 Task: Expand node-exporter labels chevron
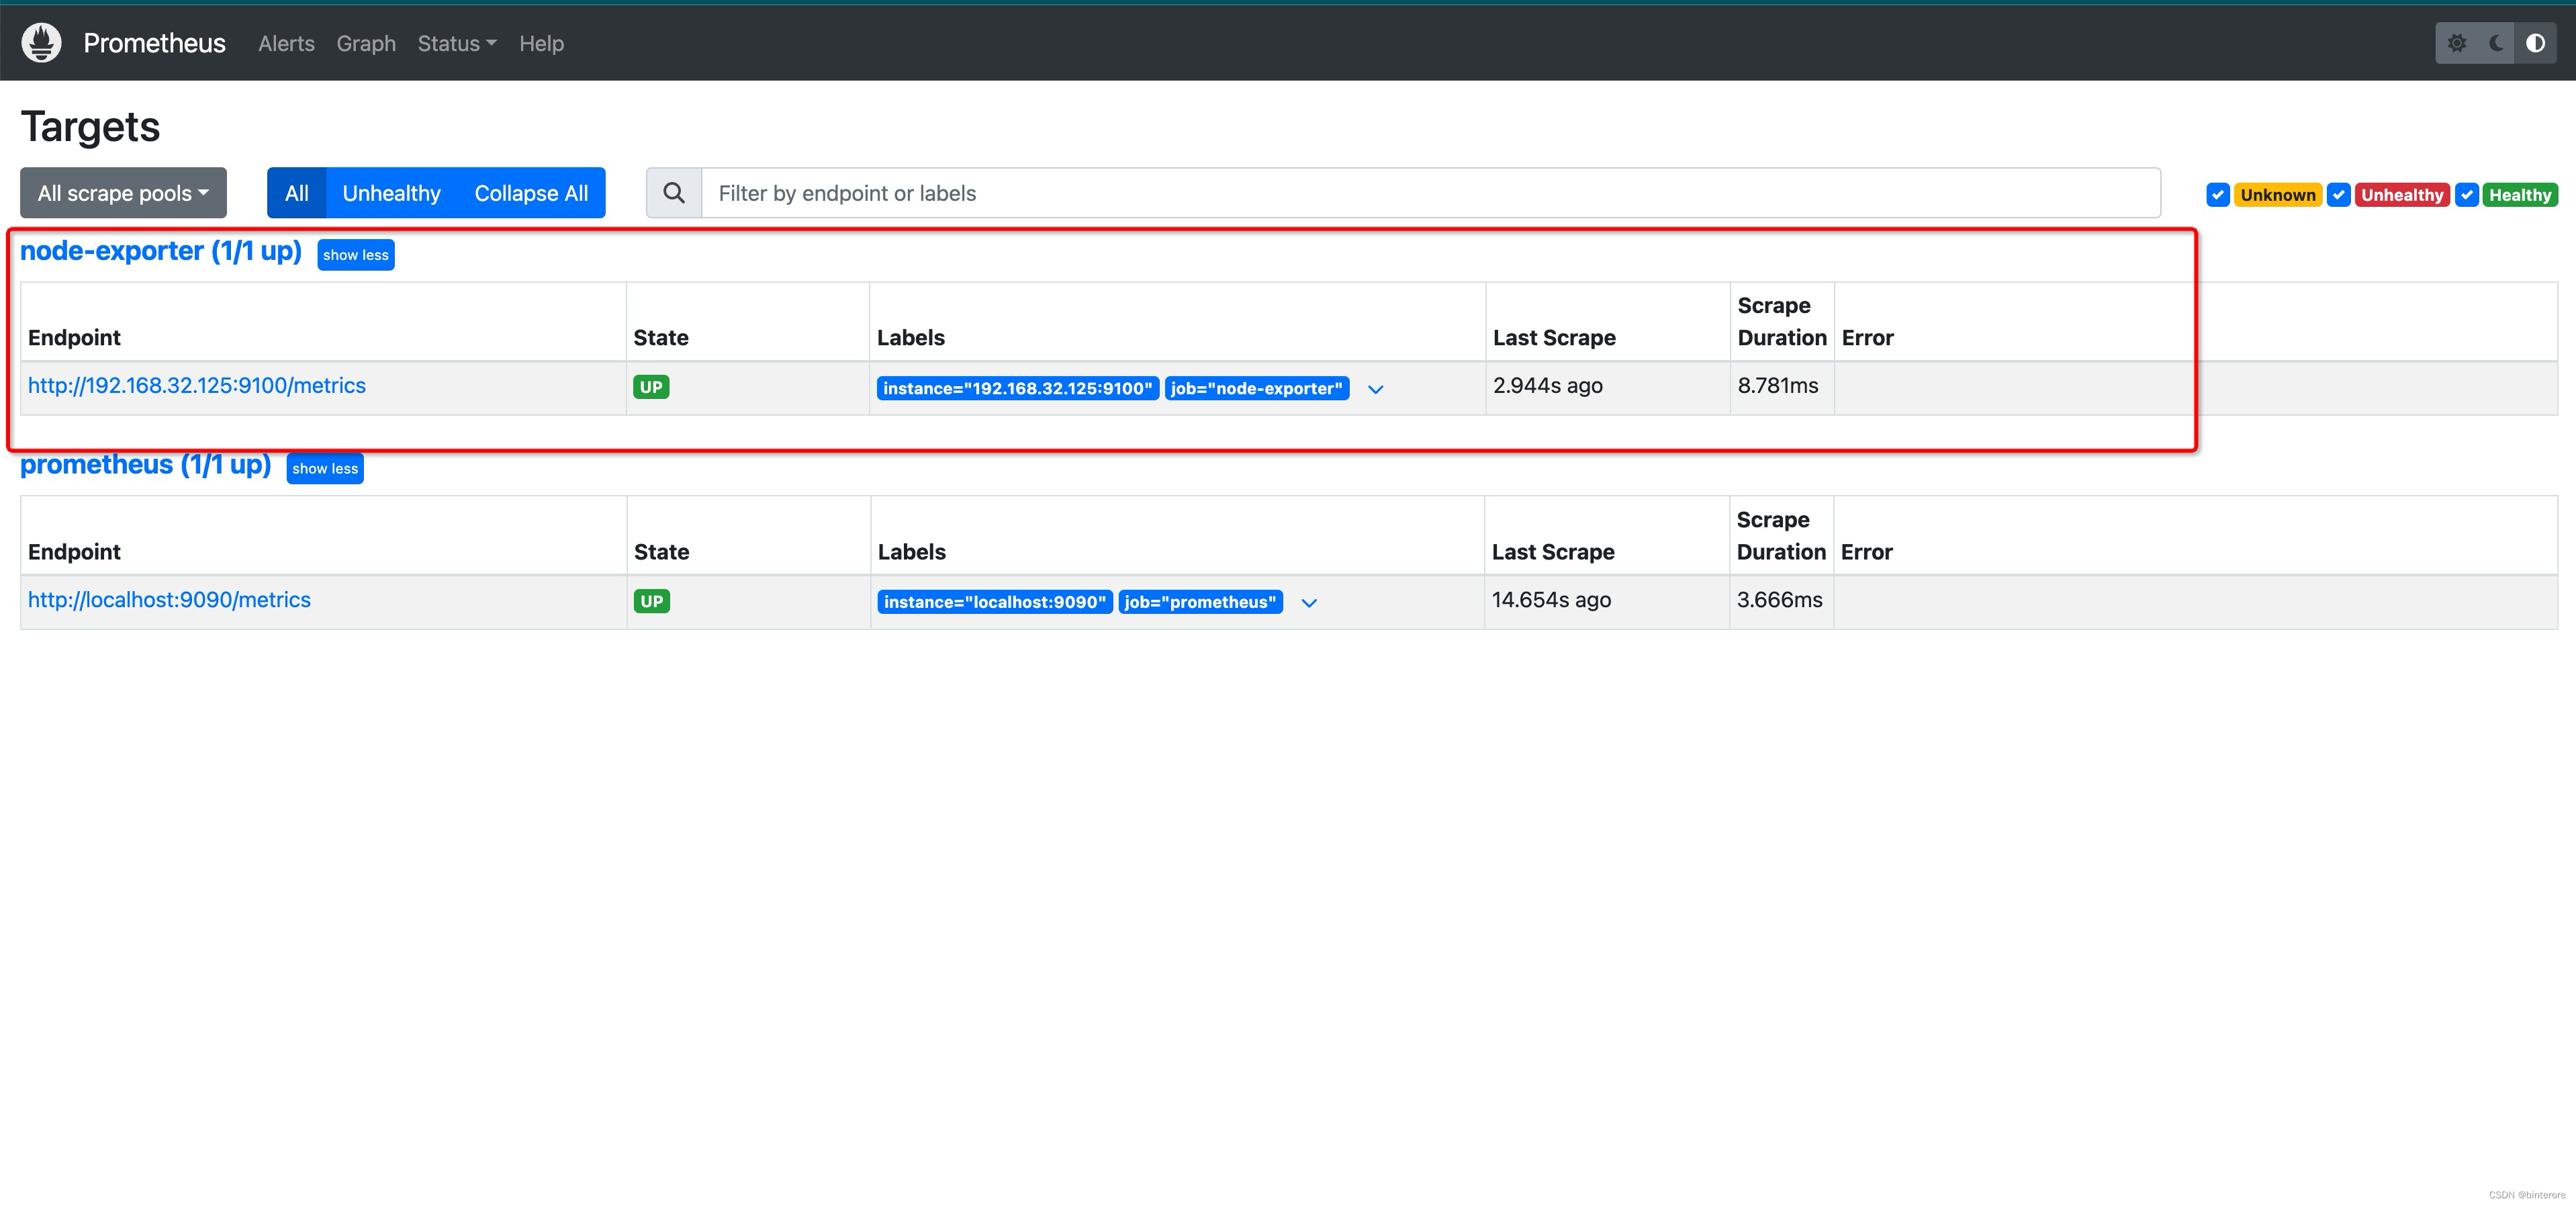[x=1375, y=389]
